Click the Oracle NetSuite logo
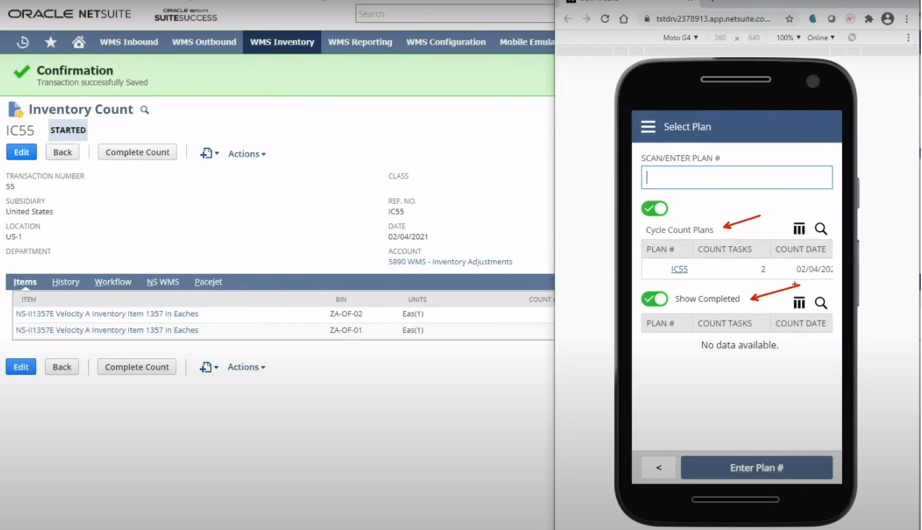The height and width of the screenshot is (530, 922). click(69, 14)
